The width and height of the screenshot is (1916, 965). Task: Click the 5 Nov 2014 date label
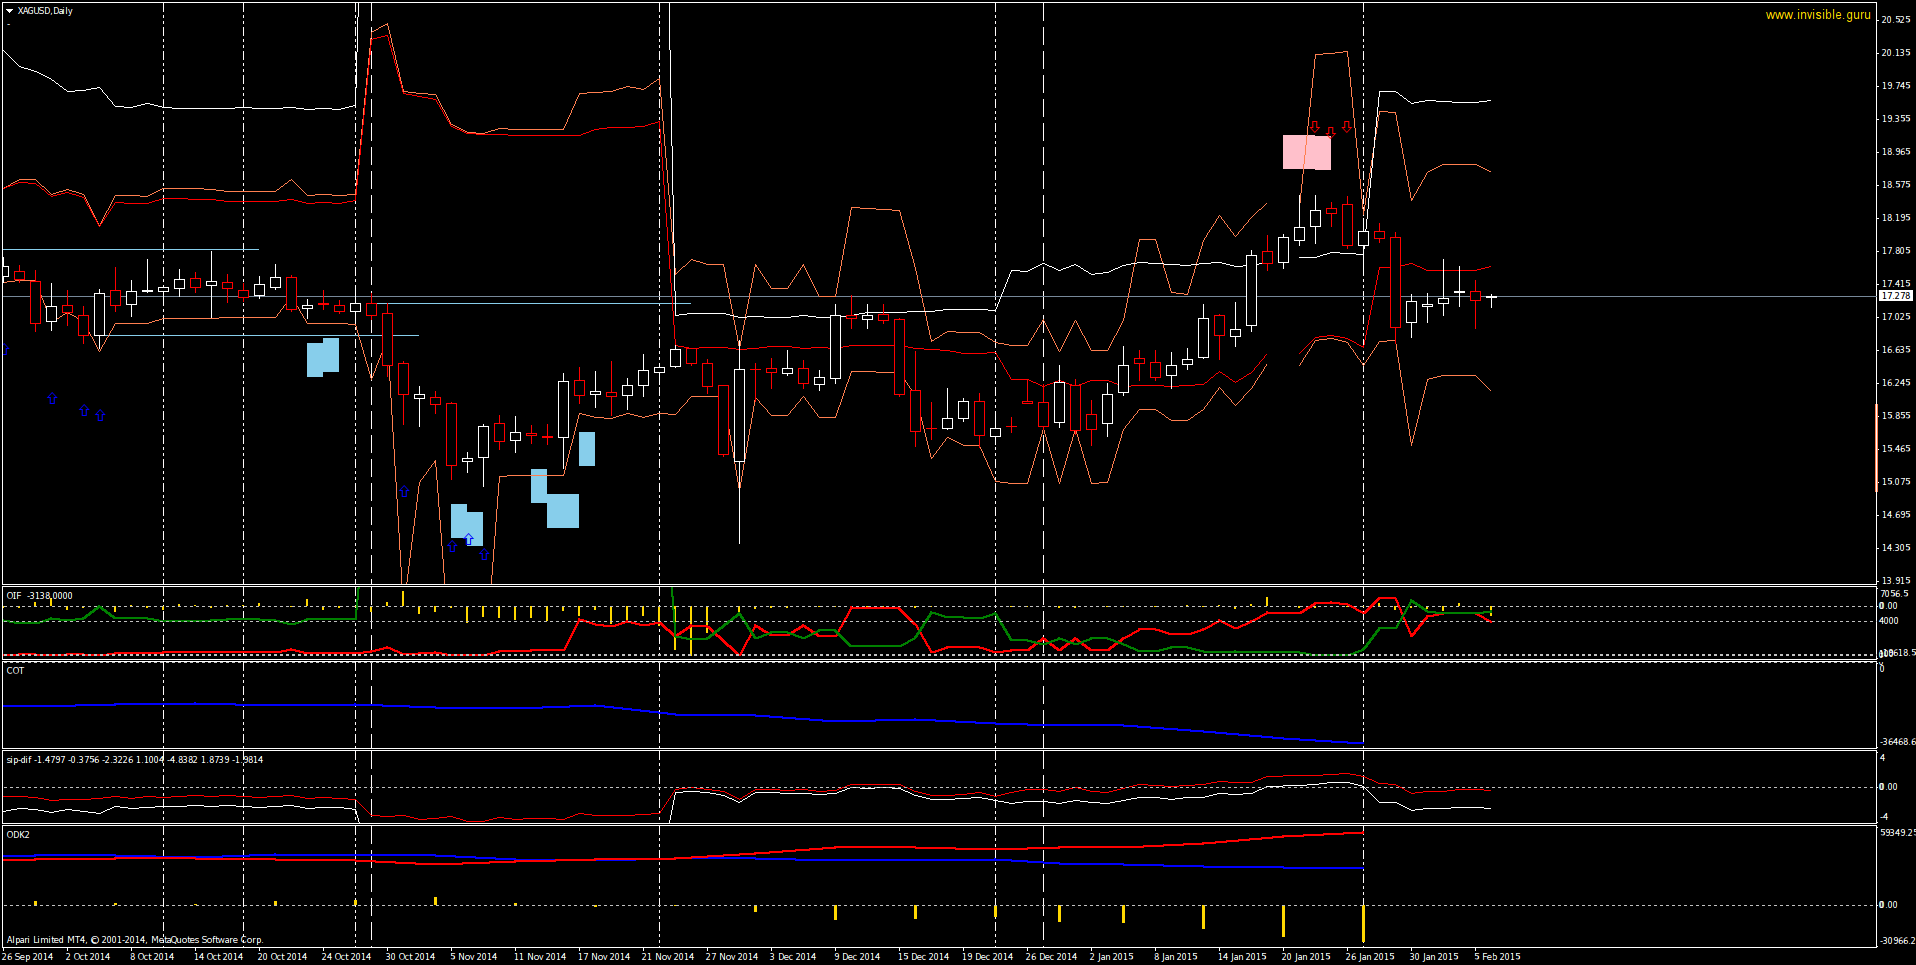tap(474, 957)
